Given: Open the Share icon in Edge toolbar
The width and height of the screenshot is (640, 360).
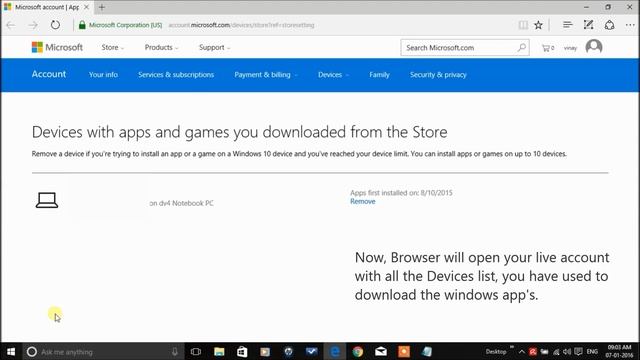Looking at the screenshot, I should 609,25.
